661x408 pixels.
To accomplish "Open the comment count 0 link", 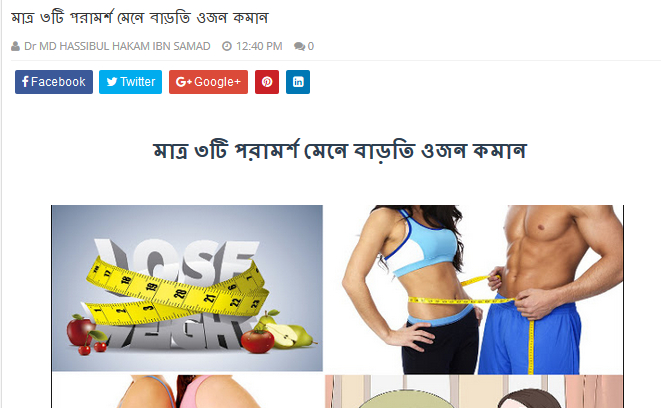I will point(311,46).
